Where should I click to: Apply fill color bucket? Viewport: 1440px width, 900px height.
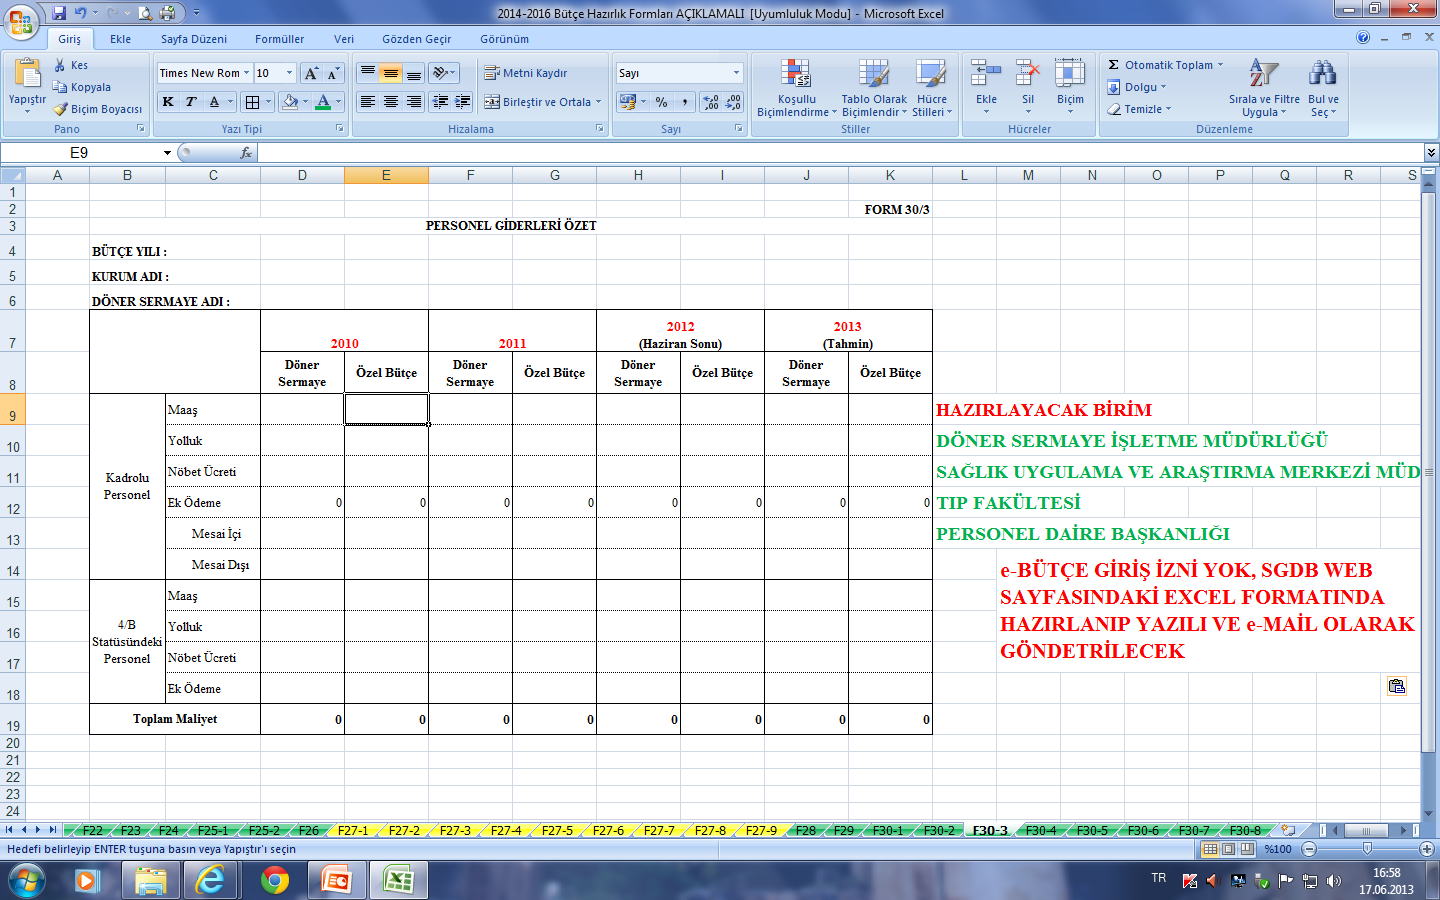coord(290,102)
